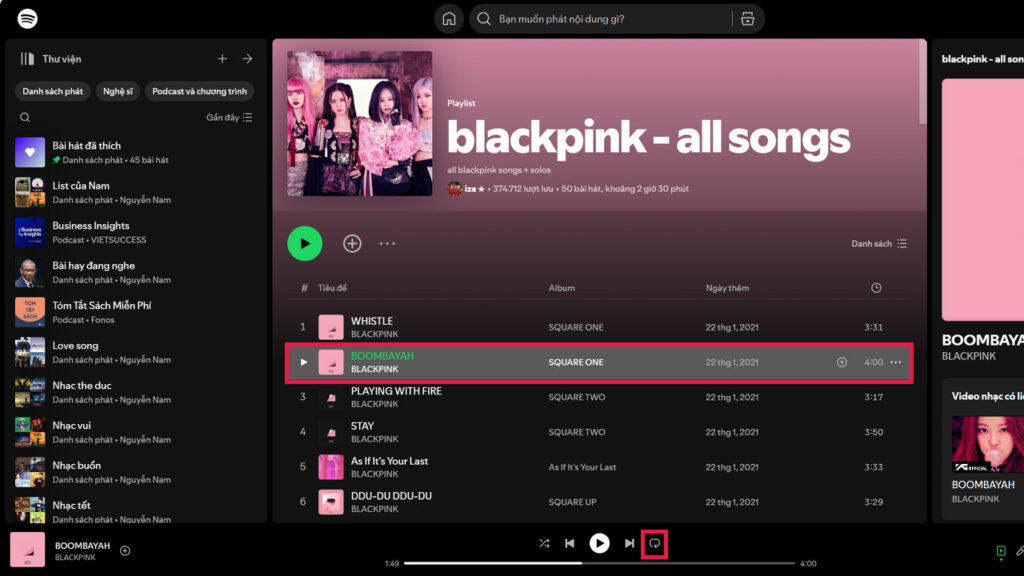This screenshot has height=576, width=1024.
Task: Open SQUARE ONE album in WHISTLE row
Action: point(576,327)
